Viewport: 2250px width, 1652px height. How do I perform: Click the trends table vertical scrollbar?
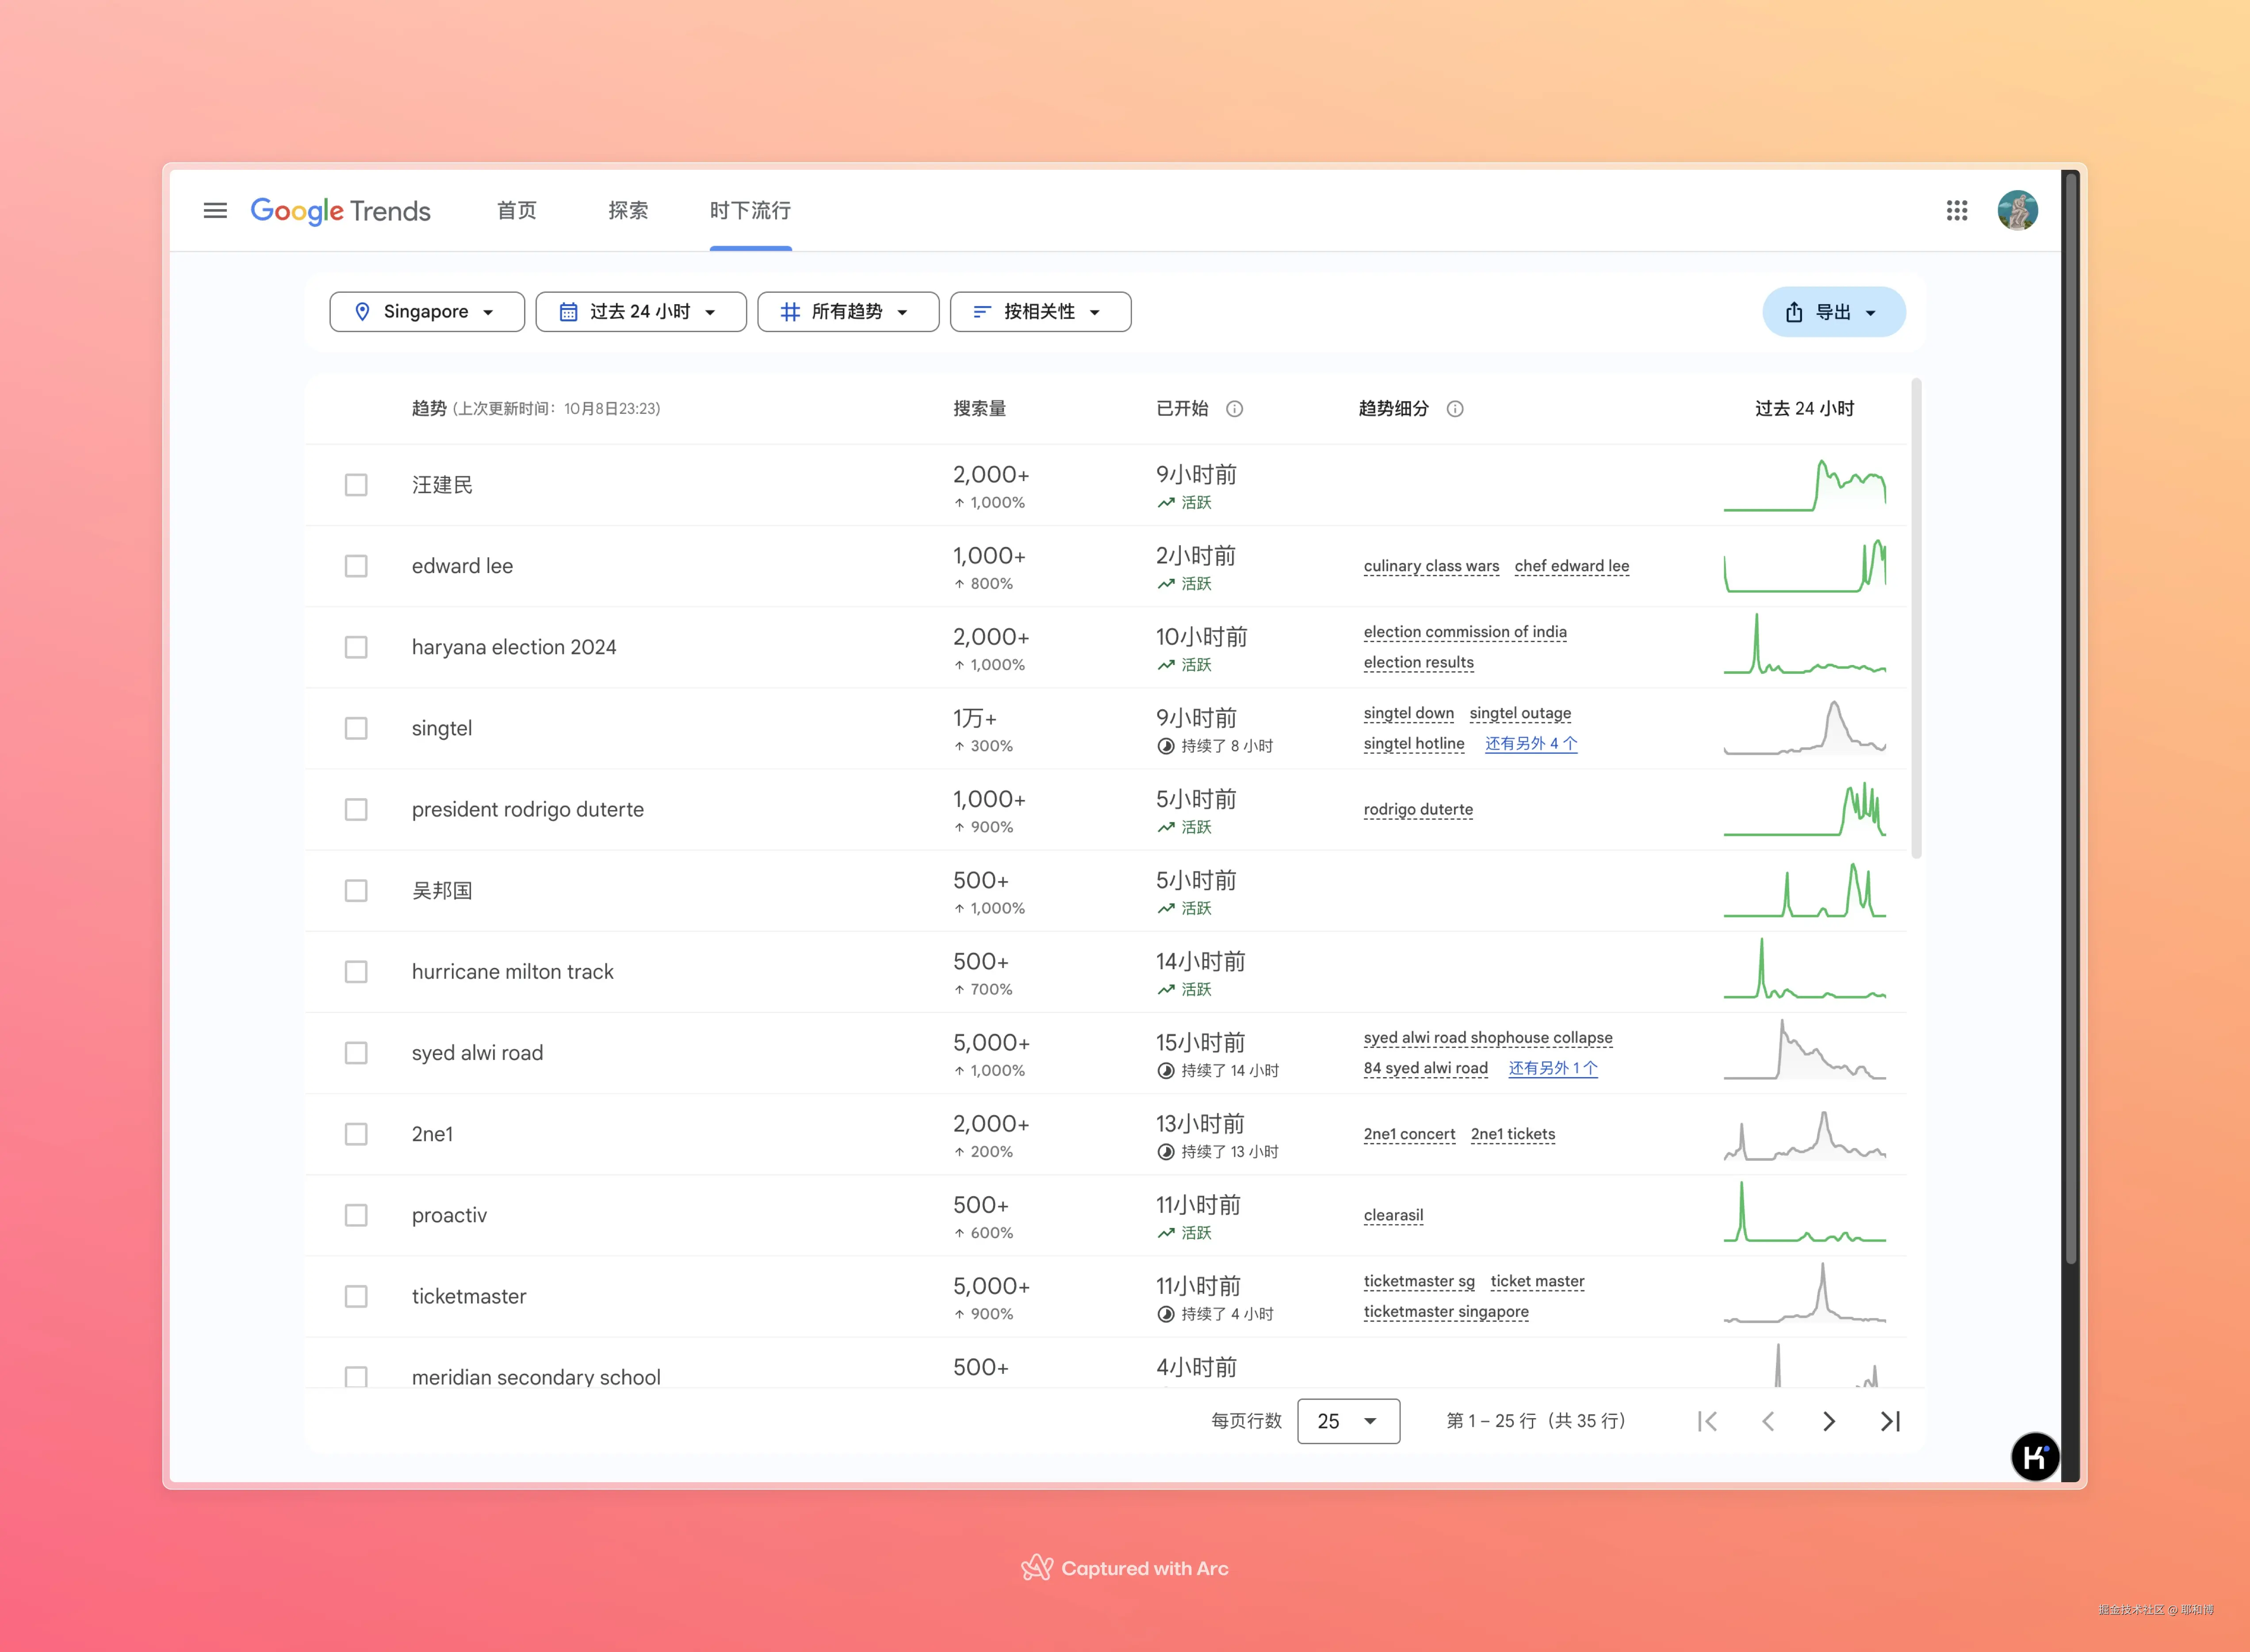pos(1916,620)
